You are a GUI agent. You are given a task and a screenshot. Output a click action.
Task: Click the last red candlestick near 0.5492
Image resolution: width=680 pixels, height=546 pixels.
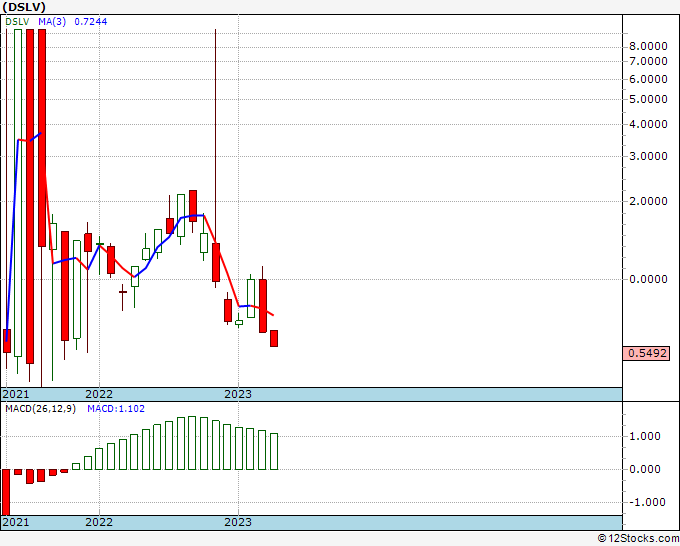coord(274,338)
